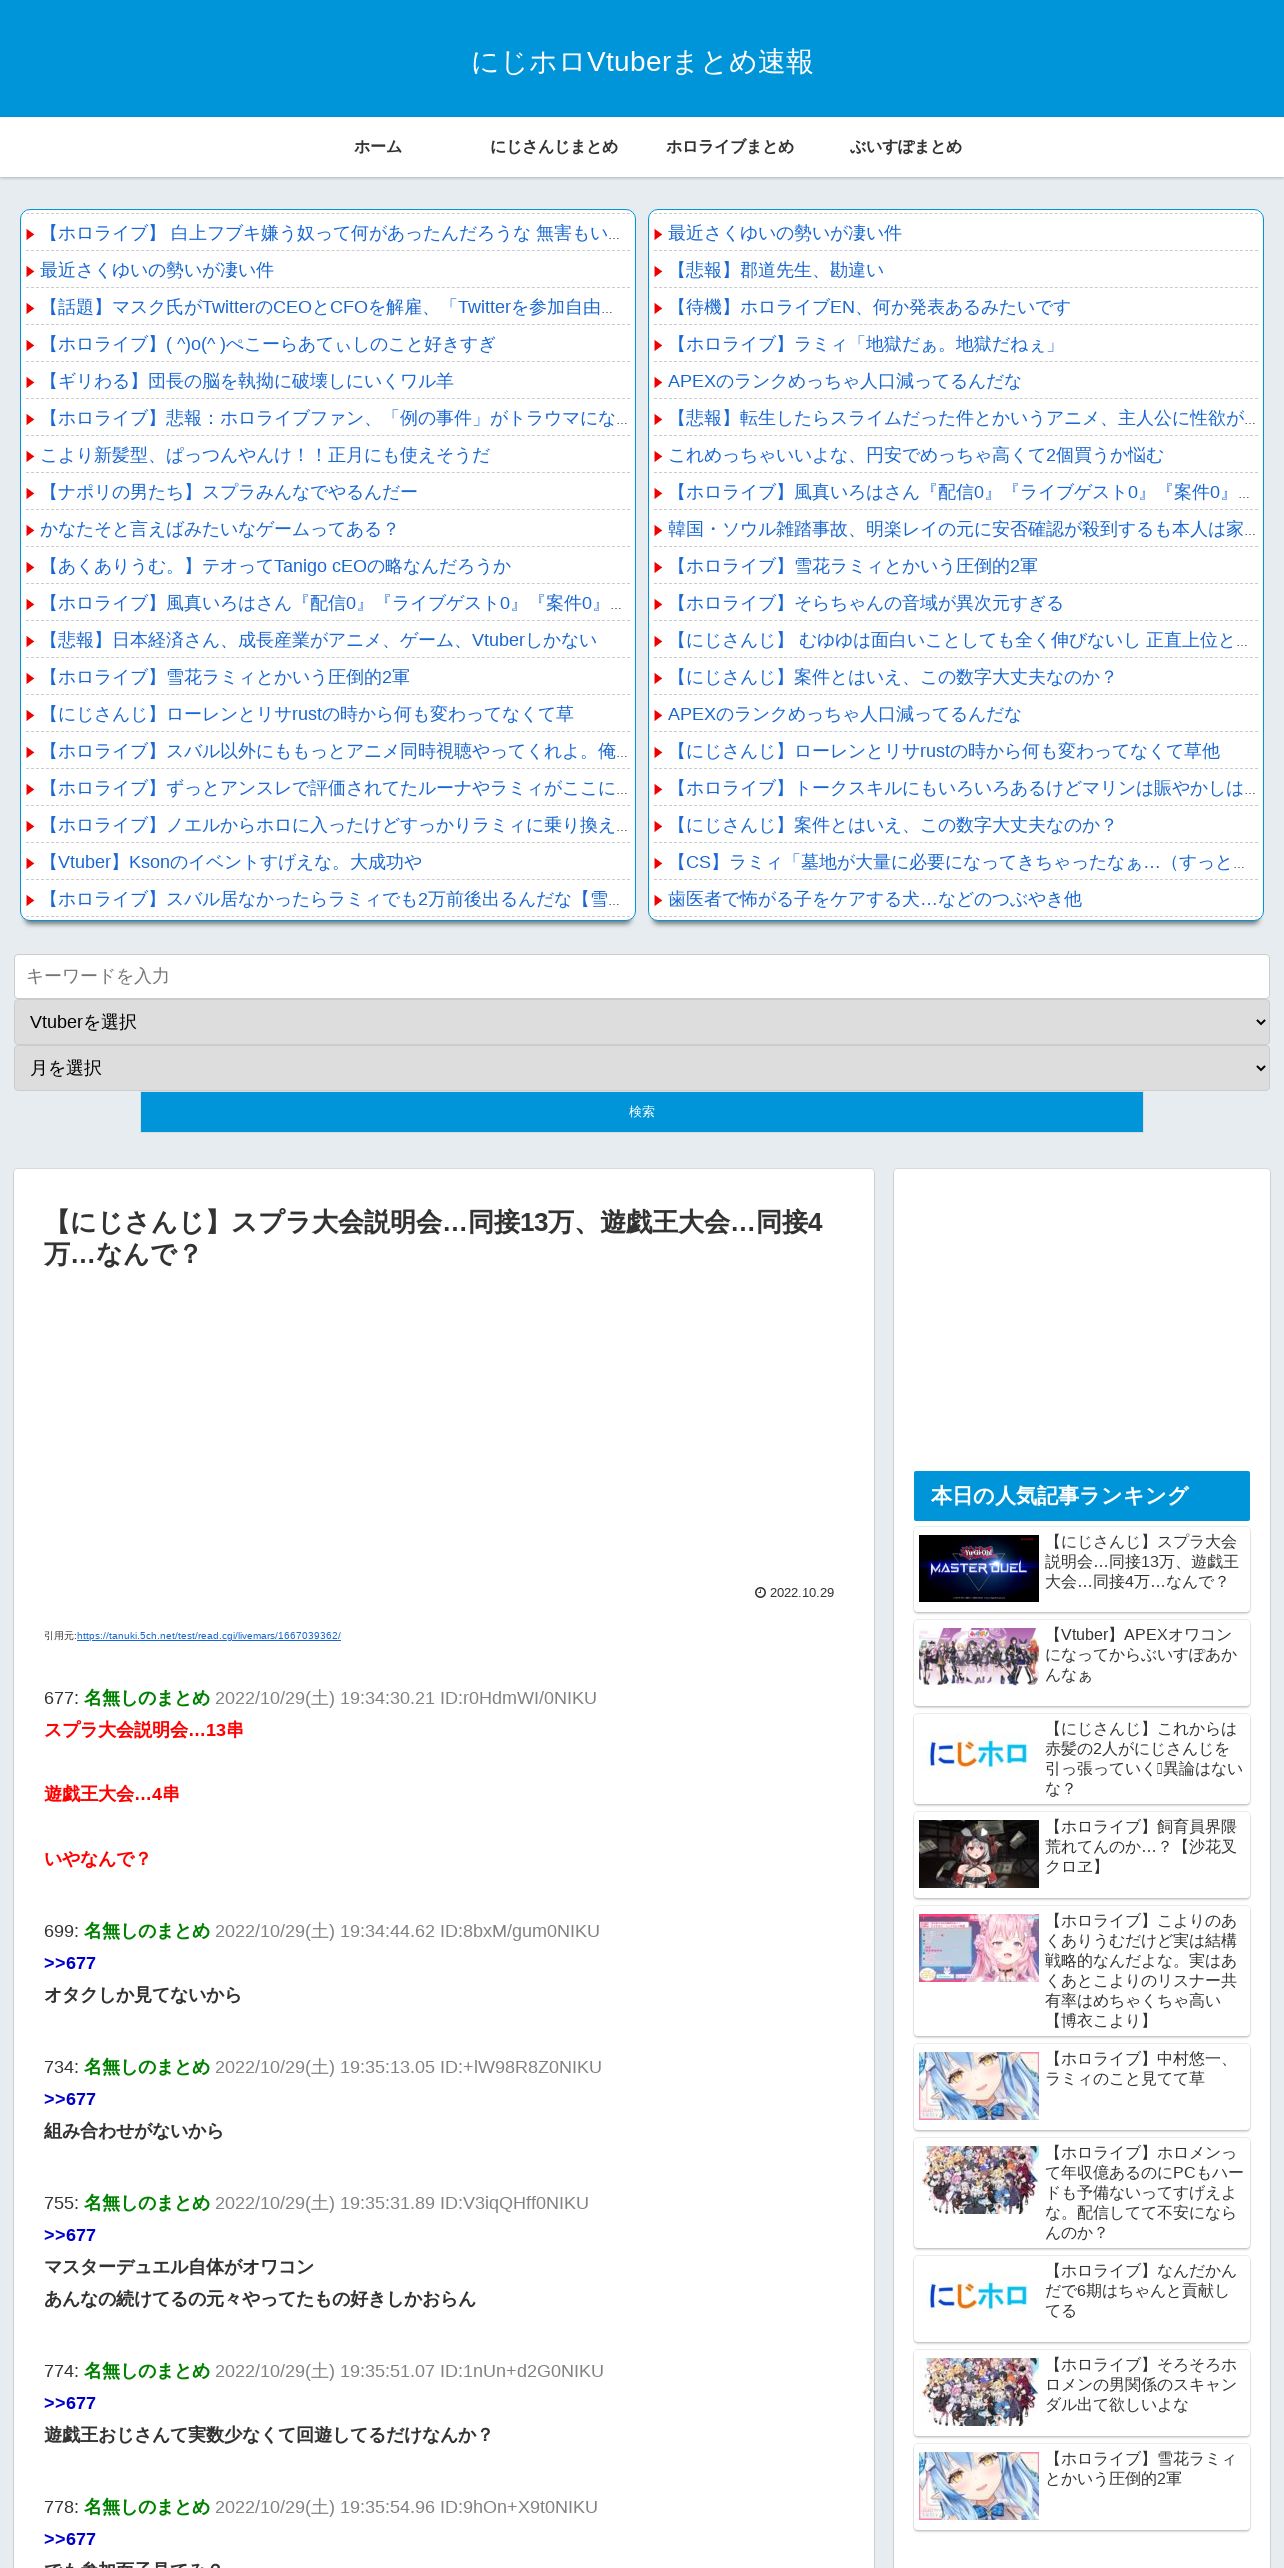Click 飼育員界隈 ranking thumbnail
The image size is (1284, 2568).
tap(979, 1854)
